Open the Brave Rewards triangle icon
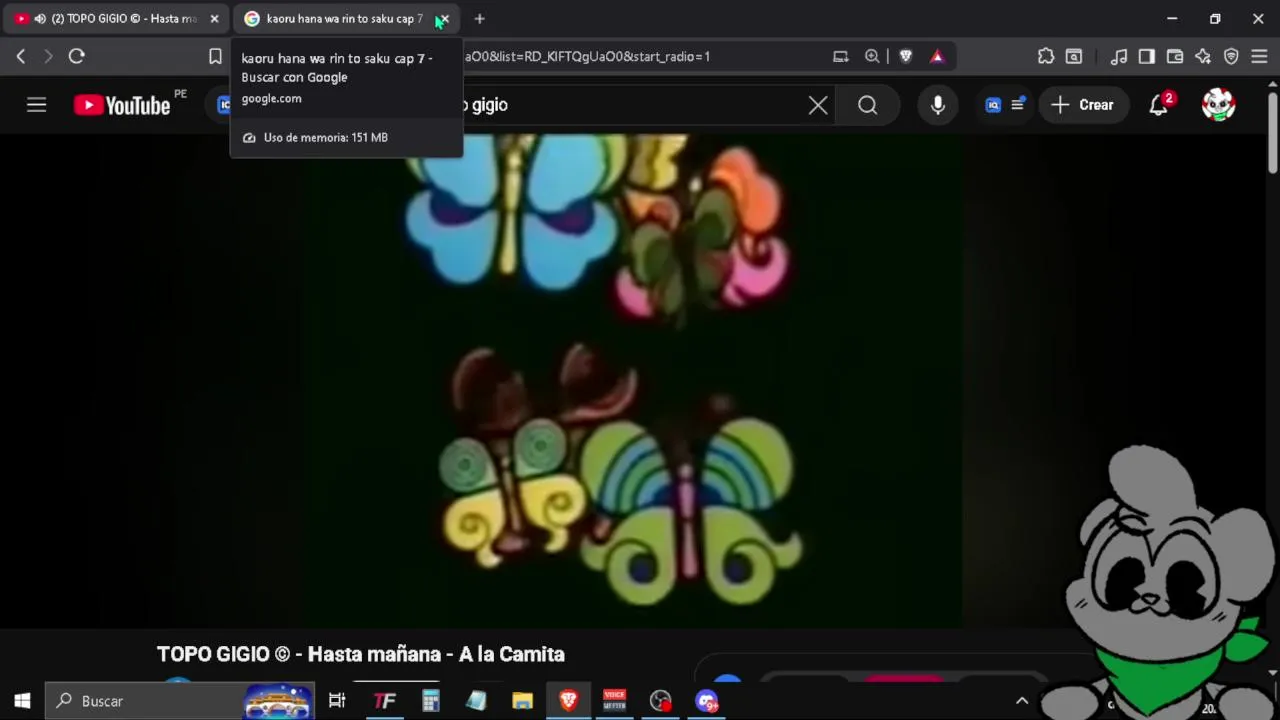This screenshot has width=1280, height=720. coord(937,56)
